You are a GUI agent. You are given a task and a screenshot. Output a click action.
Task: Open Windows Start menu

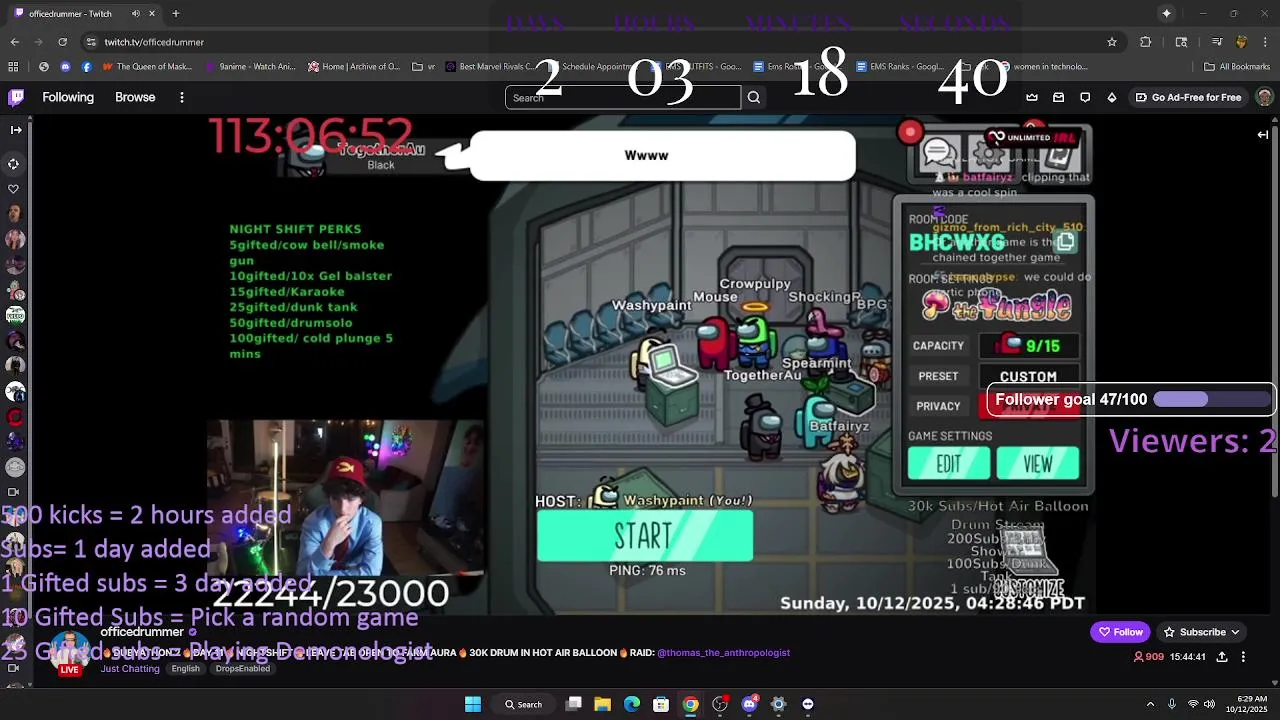472,704
